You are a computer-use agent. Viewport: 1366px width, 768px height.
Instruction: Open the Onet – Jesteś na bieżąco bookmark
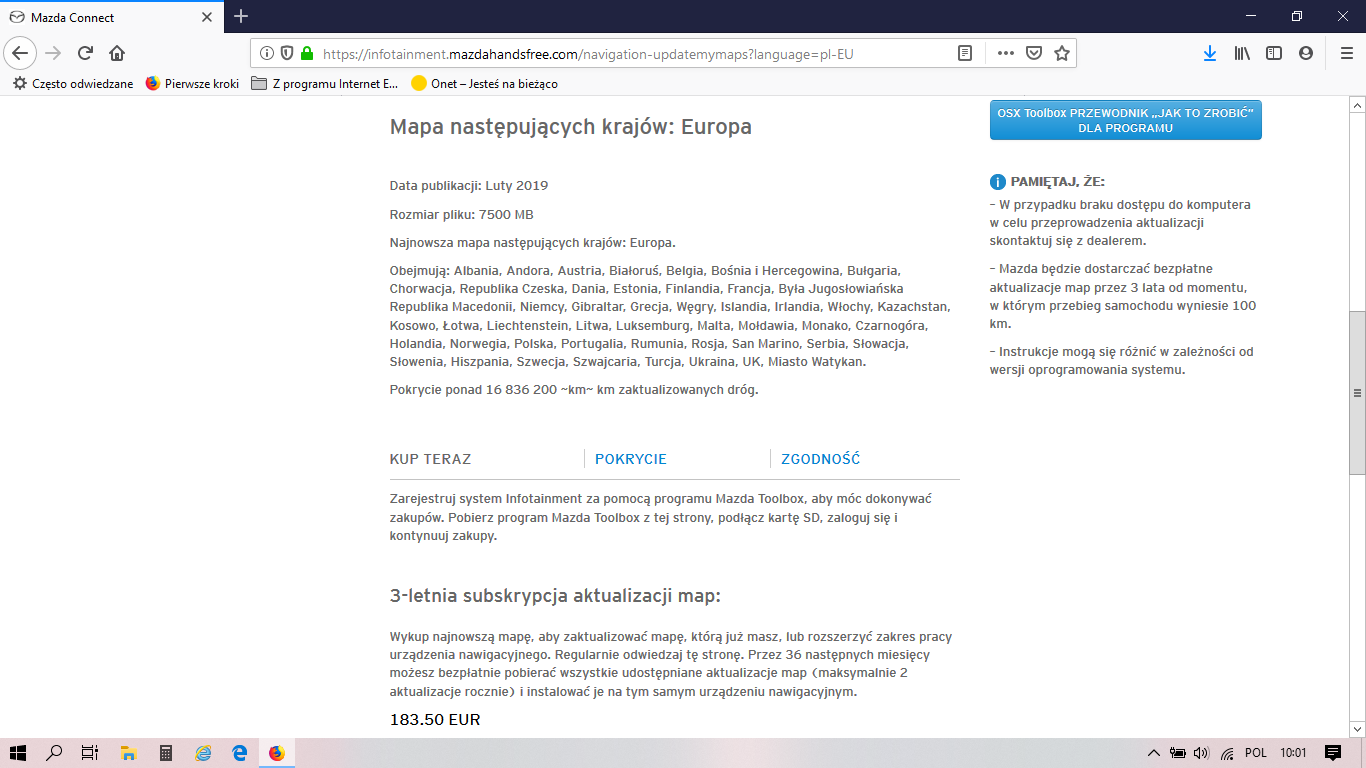point(484,84)
